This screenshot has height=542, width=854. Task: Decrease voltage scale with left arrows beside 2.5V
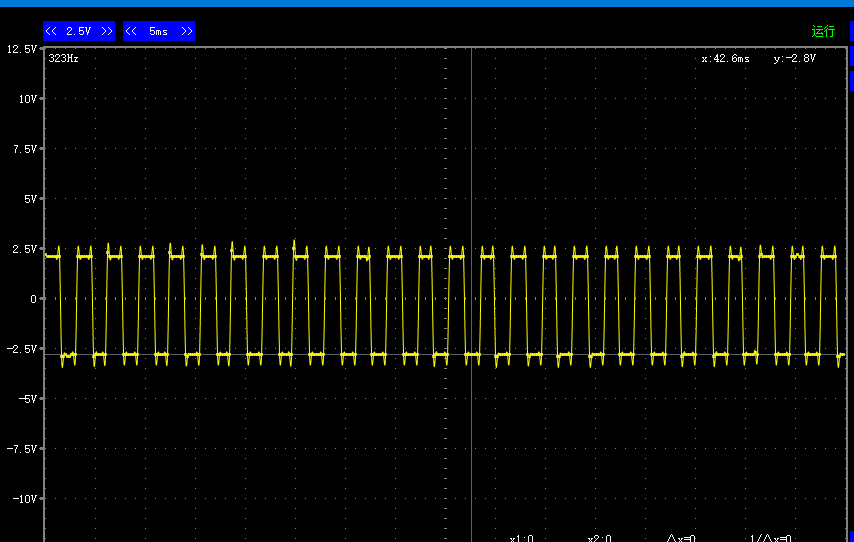(51, 31)
